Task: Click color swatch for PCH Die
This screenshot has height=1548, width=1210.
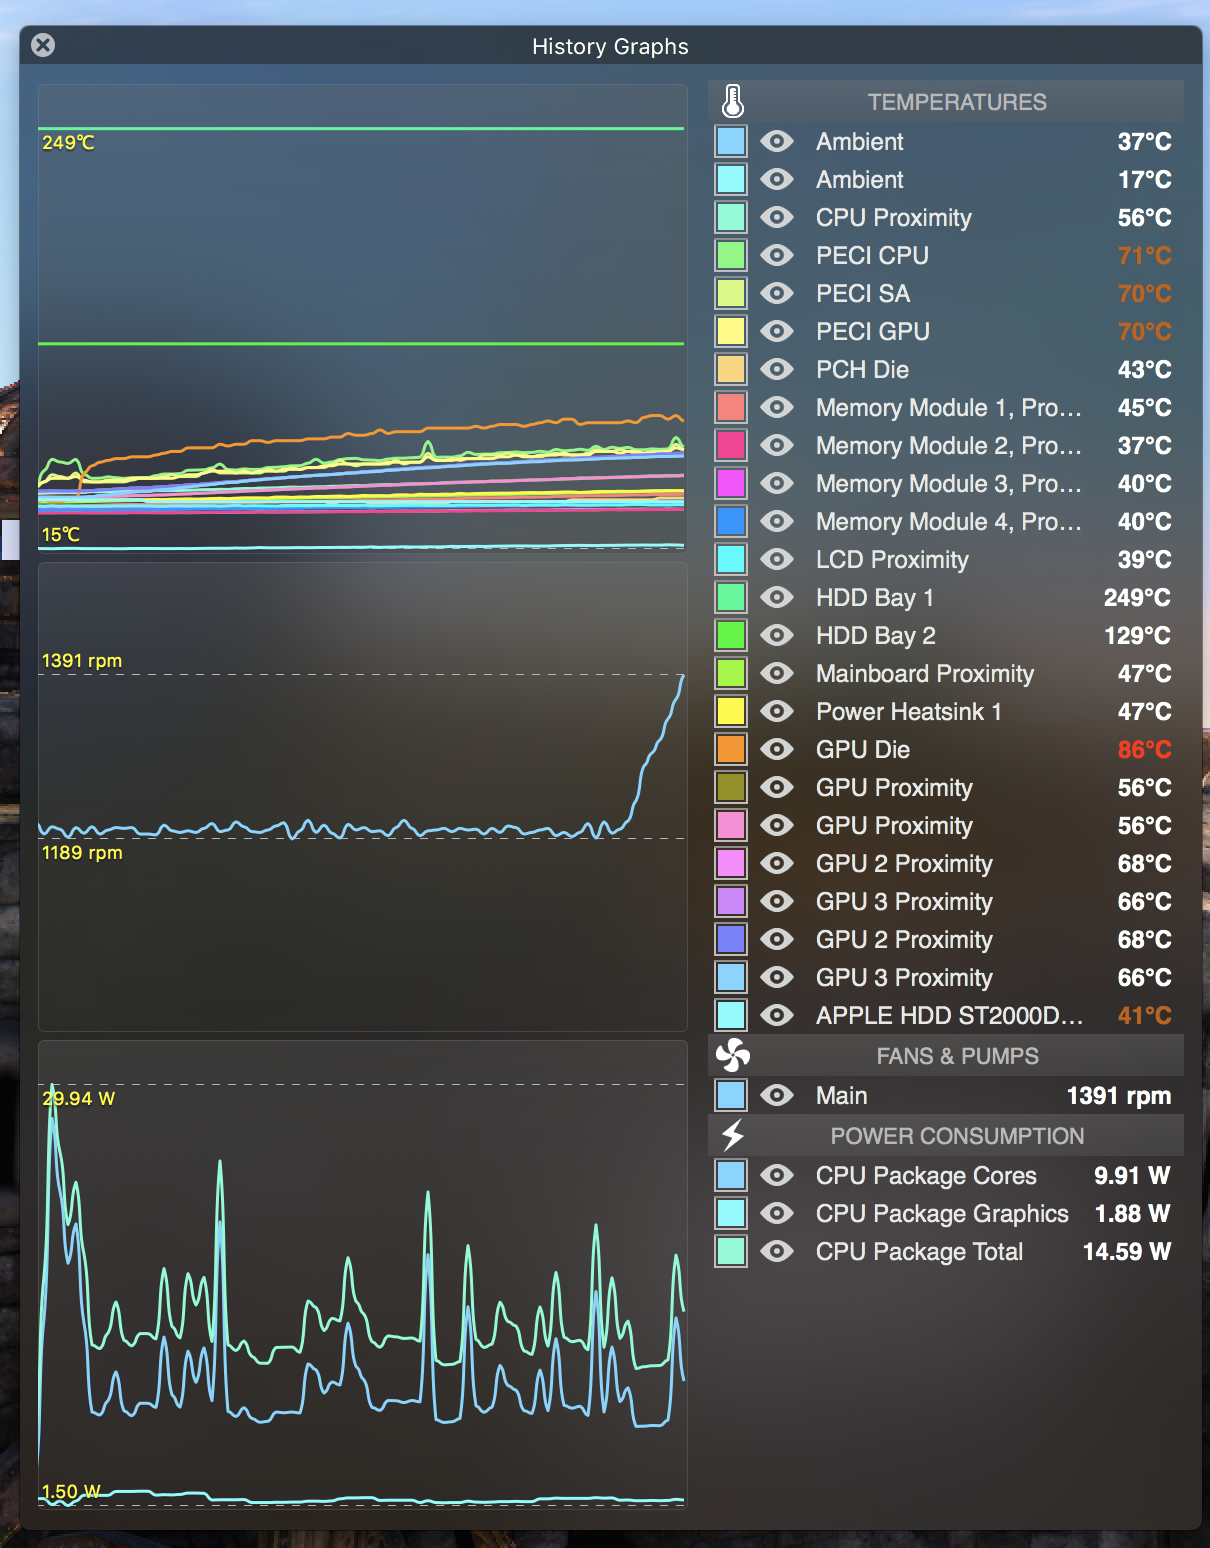Action: [731, 369]
